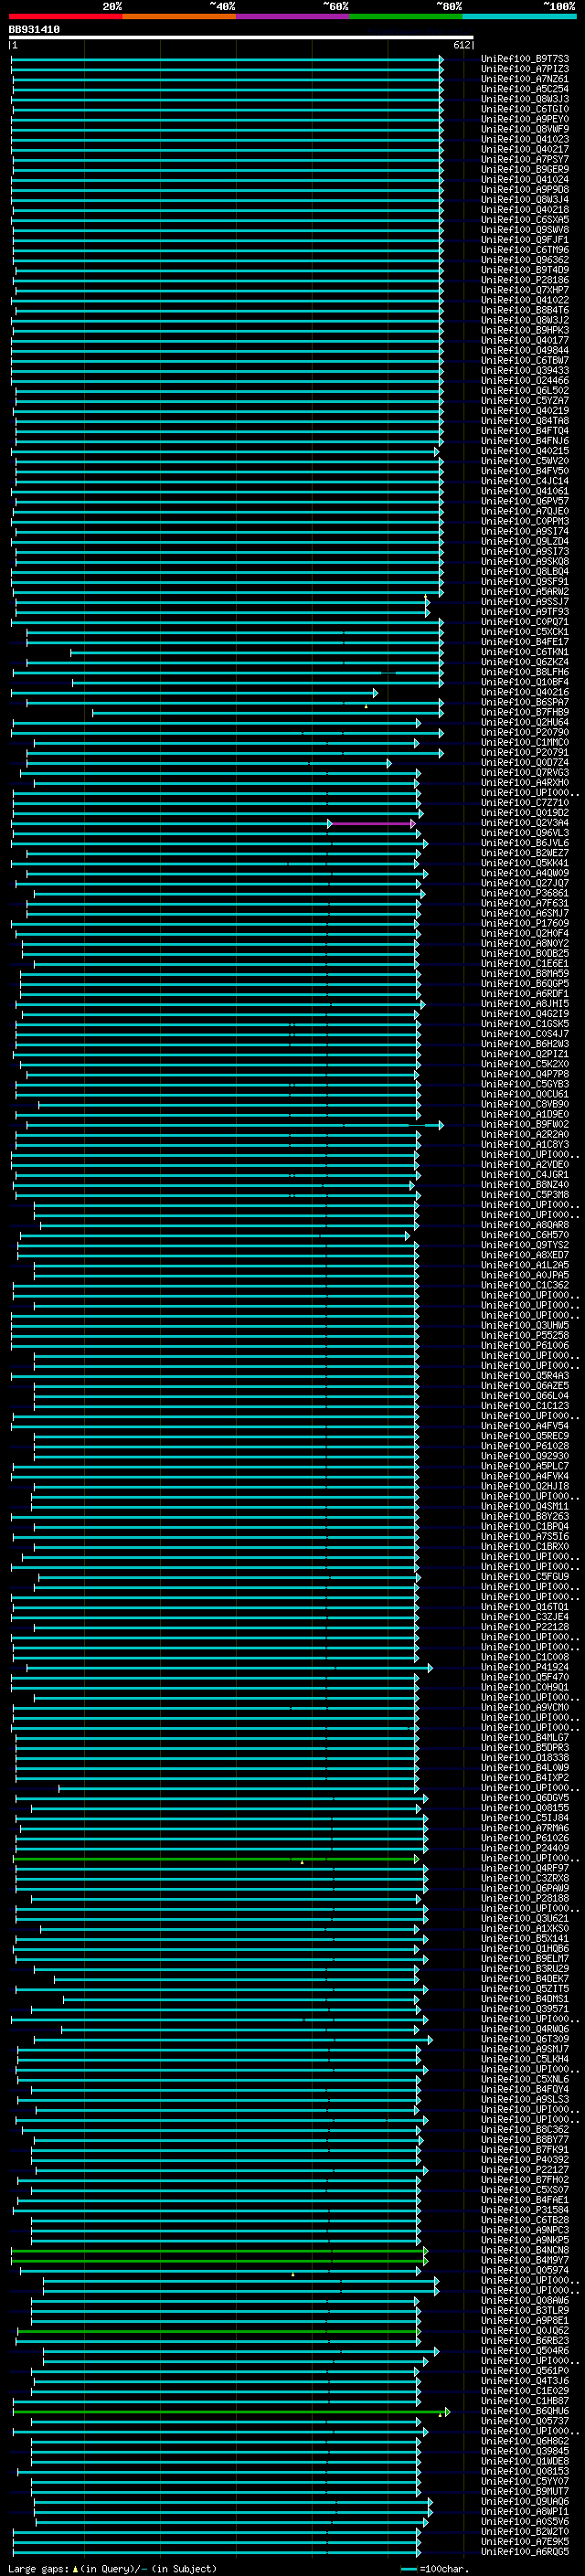Image resolution: width=585 pixels, height=2576 pixels.
Task: Select hit label UniRef100_Q40177
Action: pos(525,340)
